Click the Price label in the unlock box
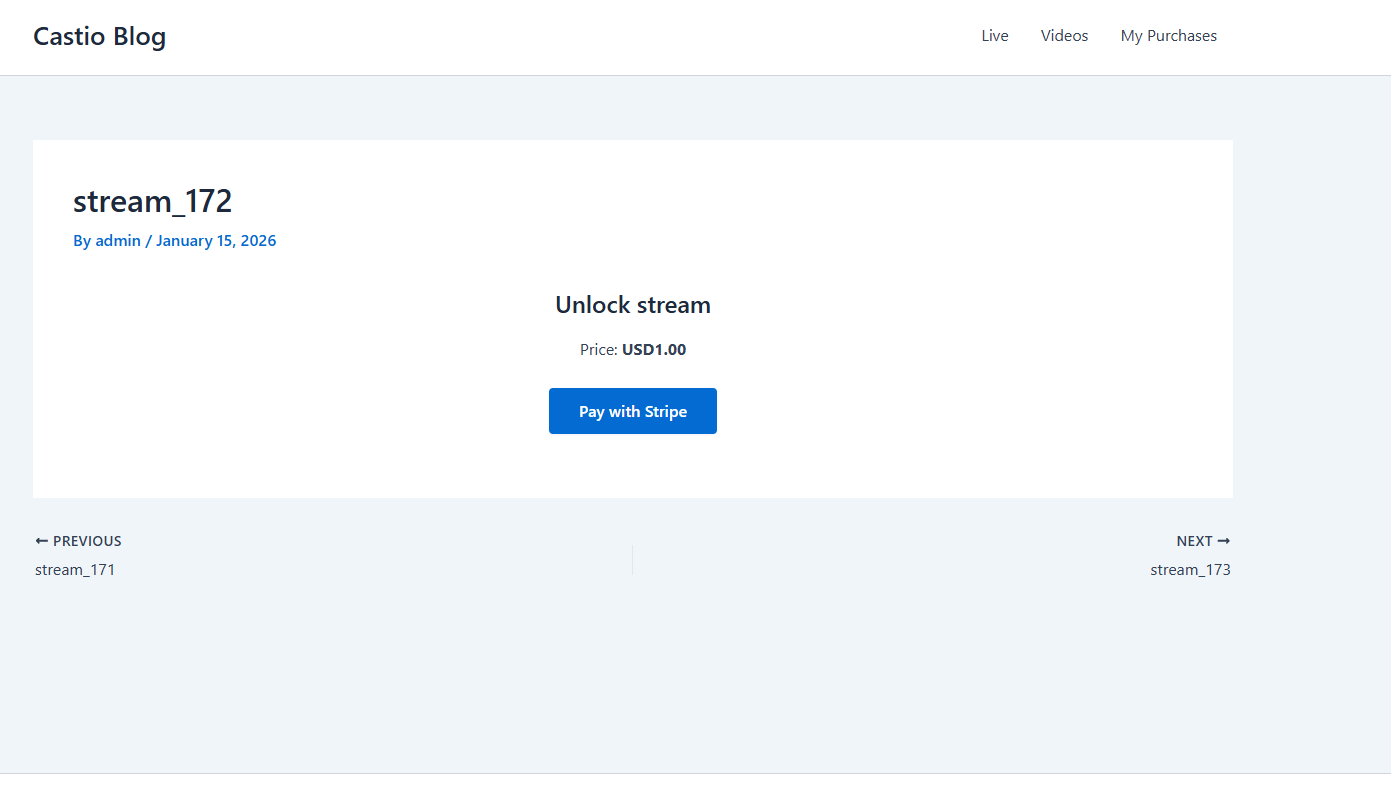Viewport: 1391px width, 798px height. pyautogui.click(x=599, y=349)
